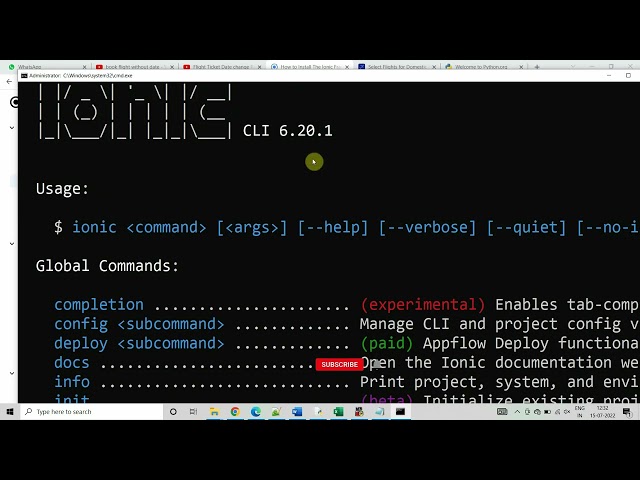Check the battery status tray icon

tap(547, 412)
